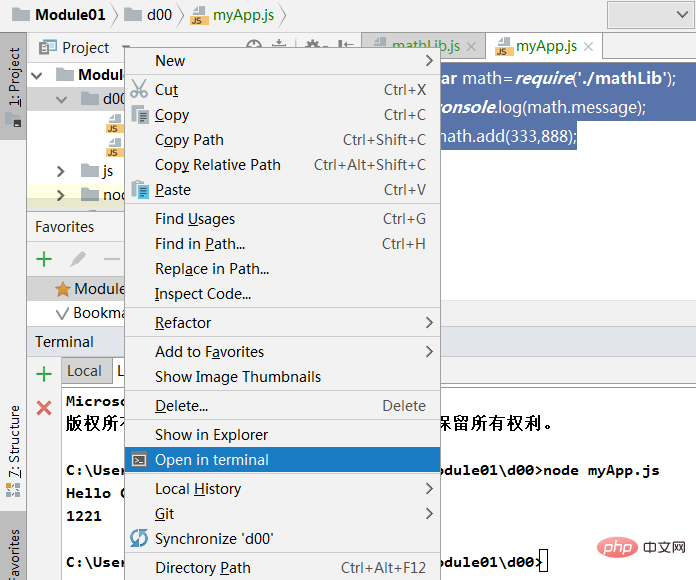This screenshot has width=696, height=580.
Task: Expand Local History submenu arrow
Action: [x=429, y=489]
